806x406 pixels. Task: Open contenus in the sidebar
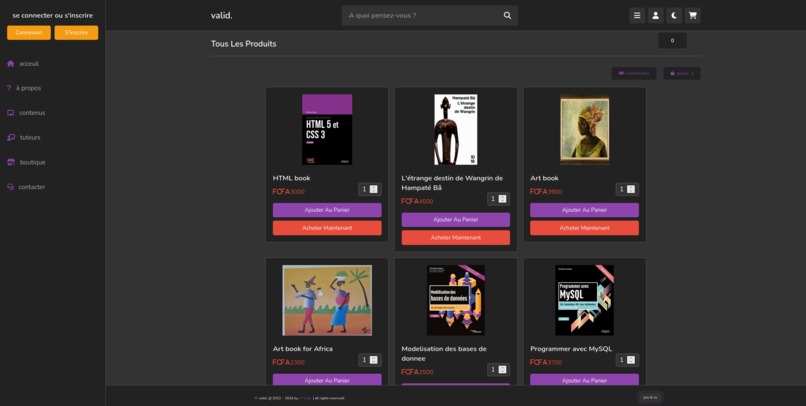tap(32, 113)
